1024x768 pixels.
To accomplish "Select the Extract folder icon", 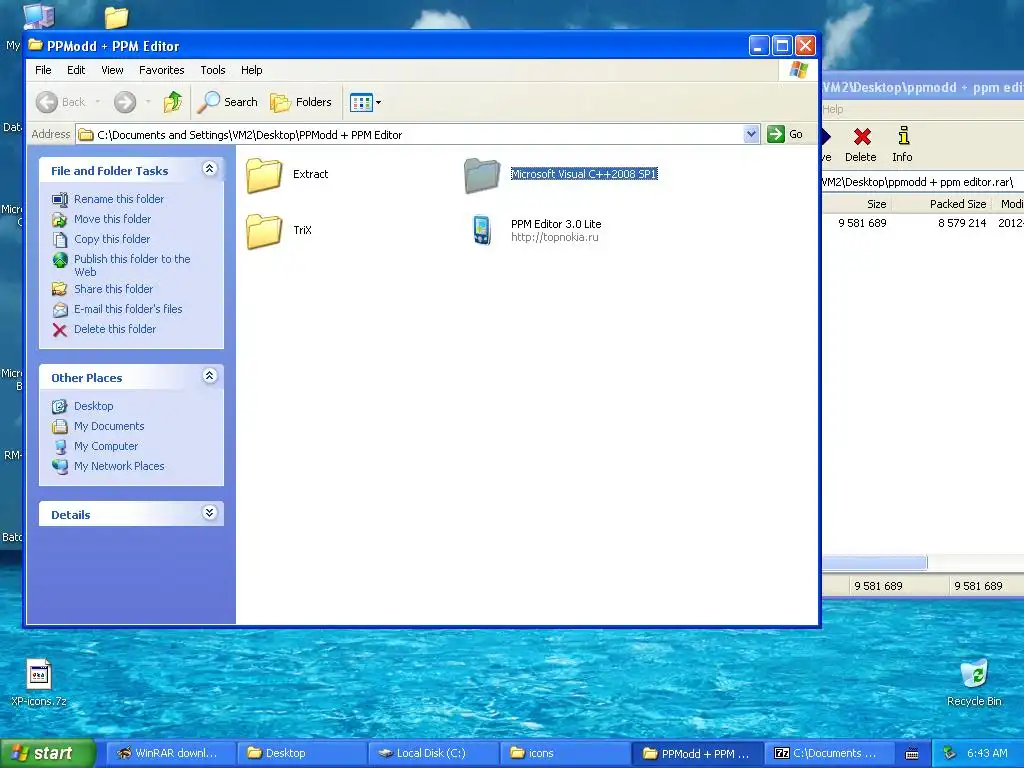I will pyautogui.click(x=264, y=175).
